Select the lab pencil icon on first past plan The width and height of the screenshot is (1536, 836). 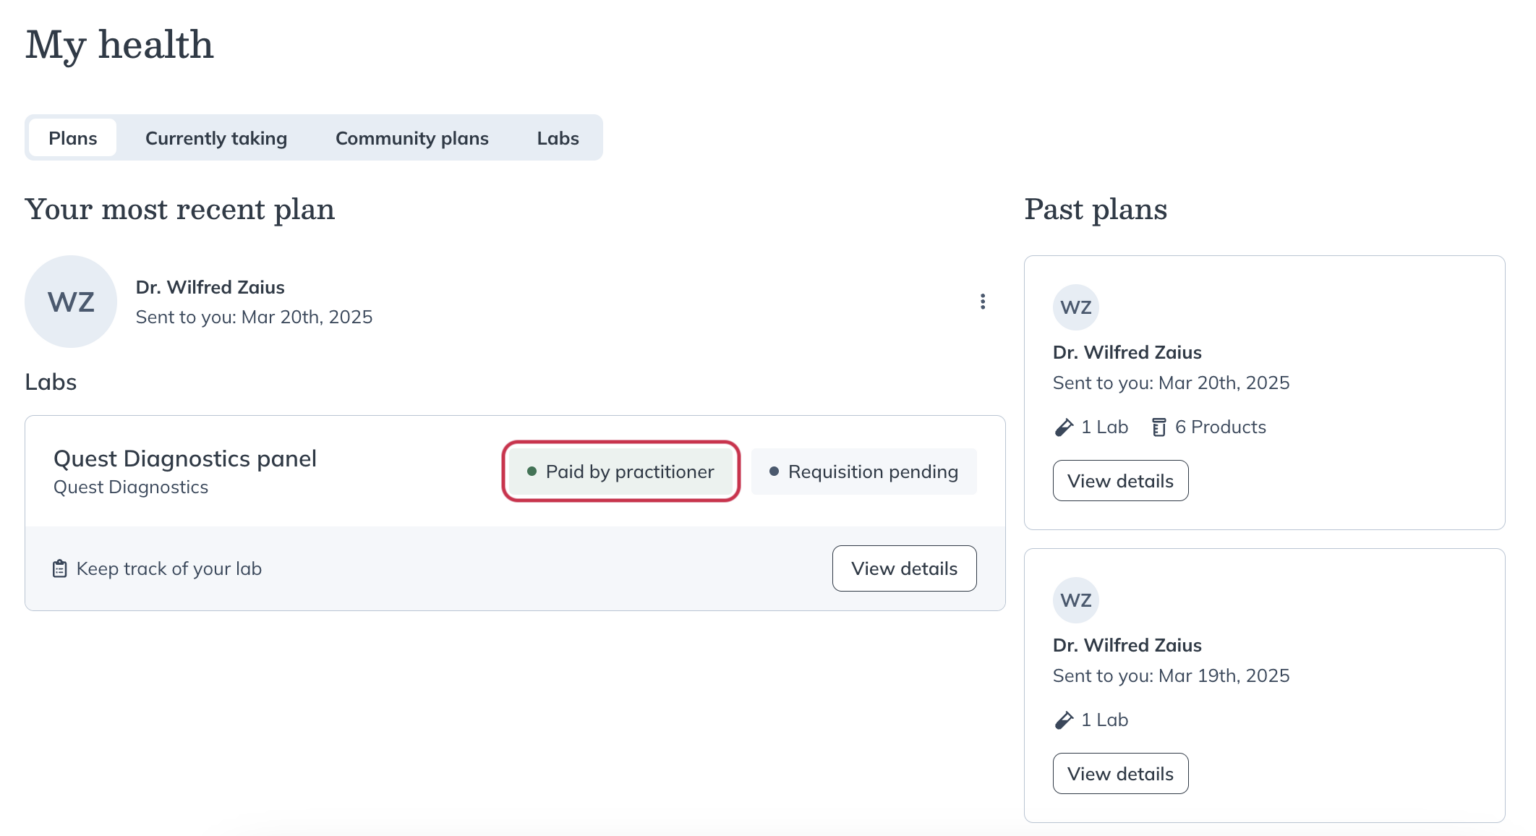point(1063,426)
